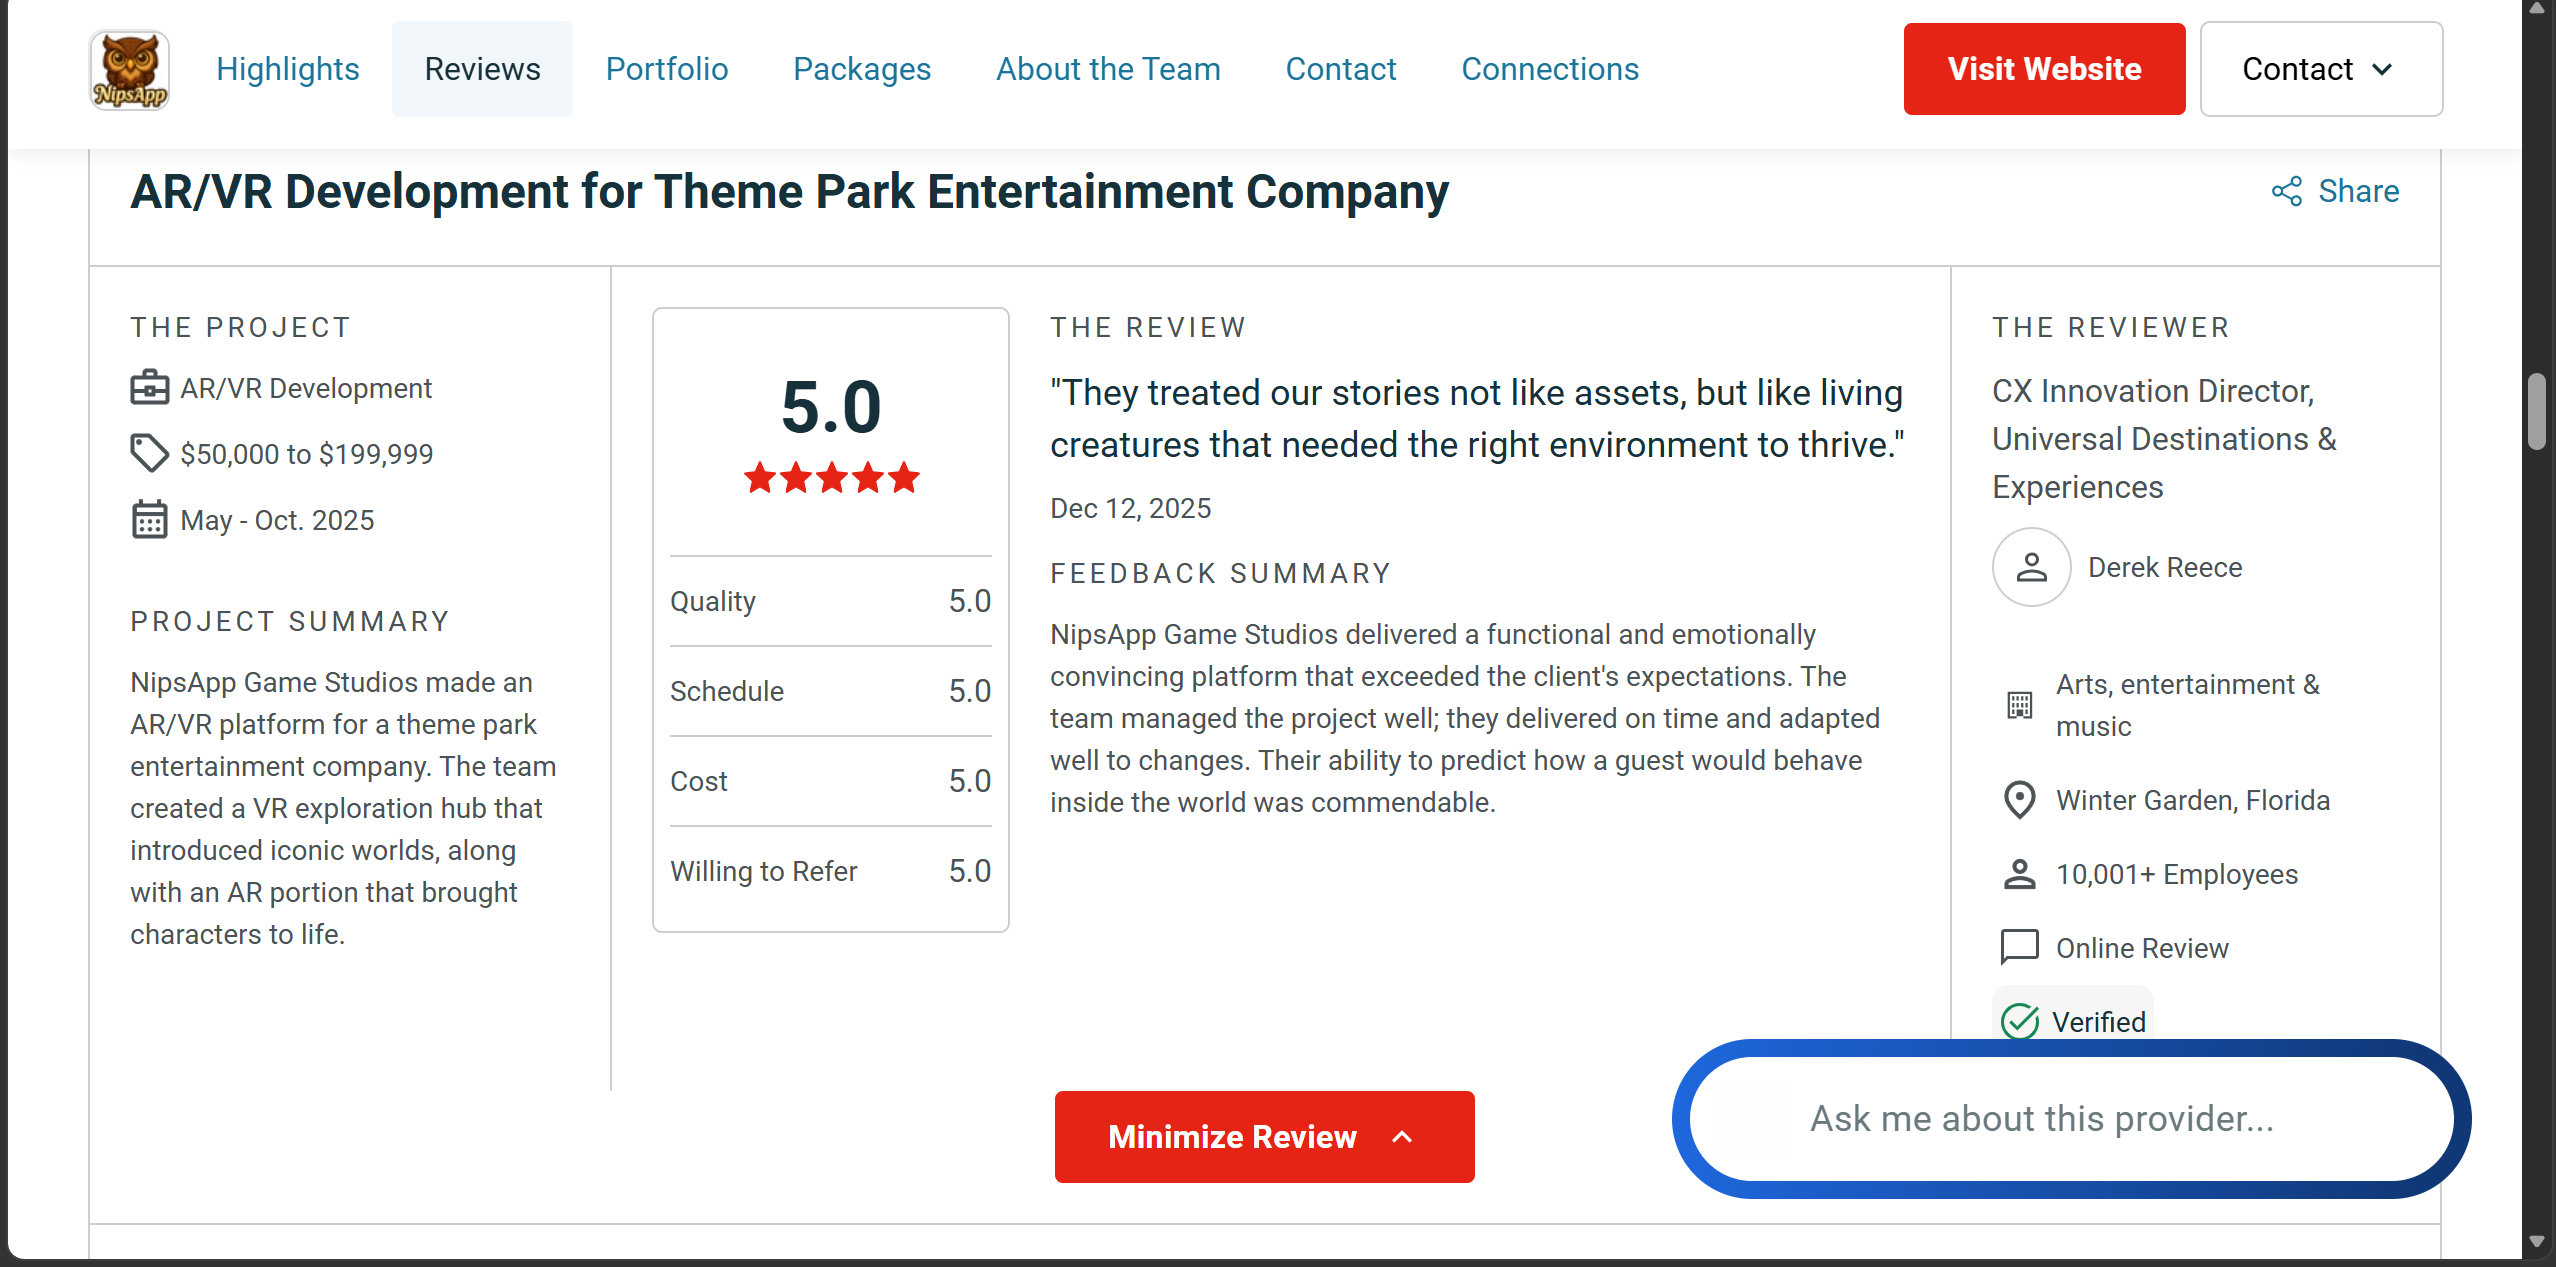Go to the Portfolio tab
Screen dimensions: 2556x1267
pos(667,69)
